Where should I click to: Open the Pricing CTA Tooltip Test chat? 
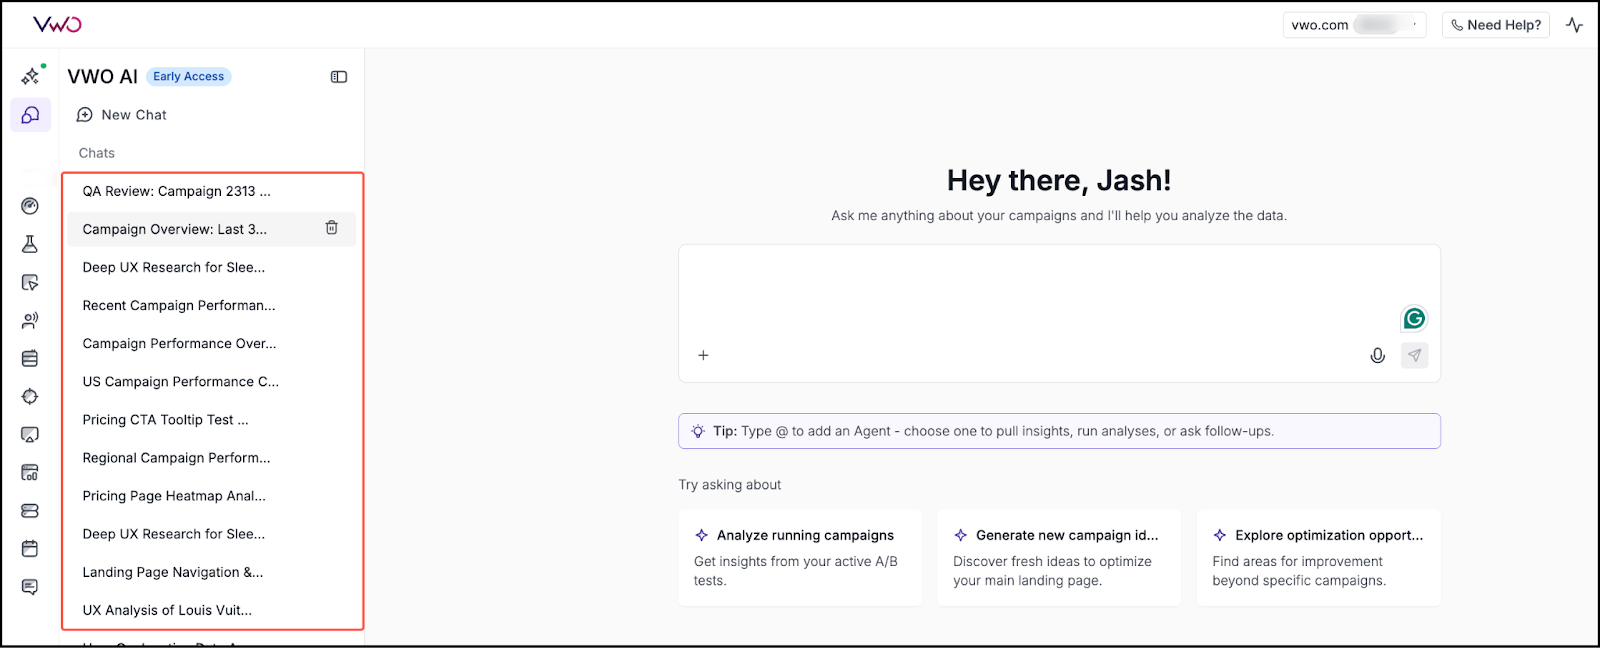click(x=166, y=420)
